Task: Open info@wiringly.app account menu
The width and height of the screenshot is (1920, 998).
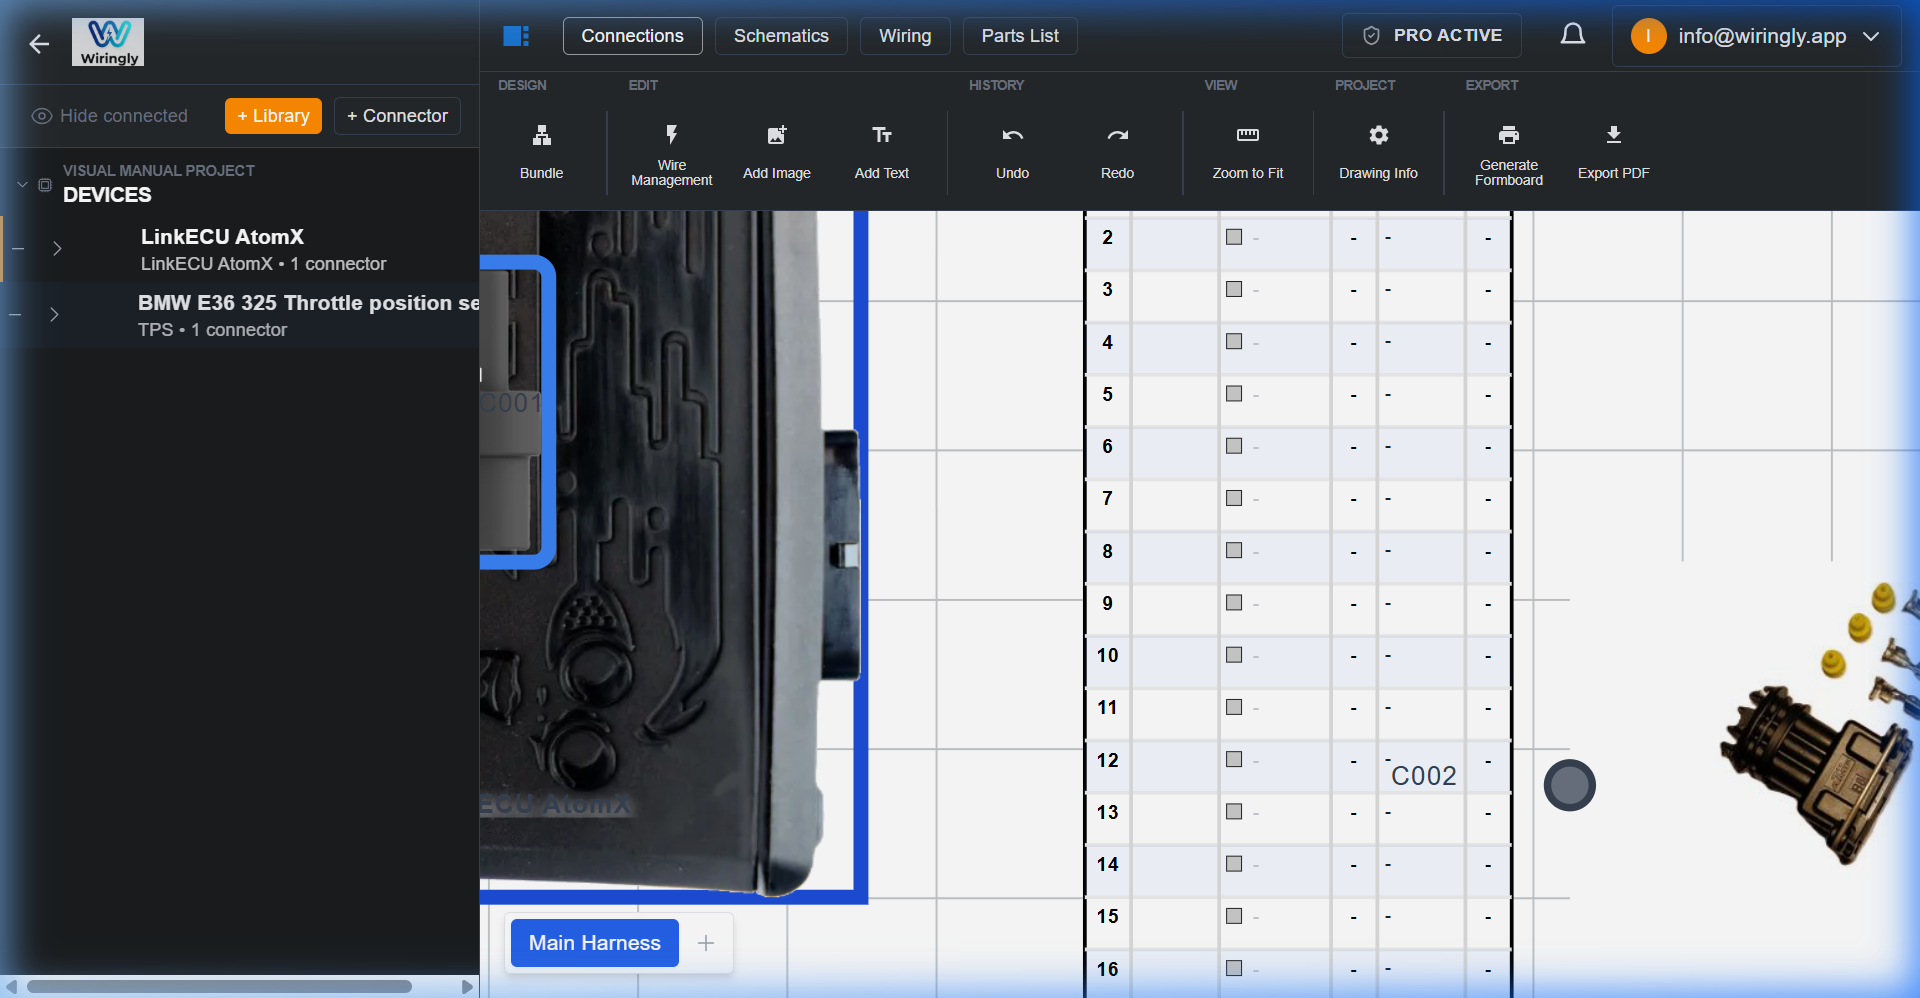Action: [x=1757, y=36]
